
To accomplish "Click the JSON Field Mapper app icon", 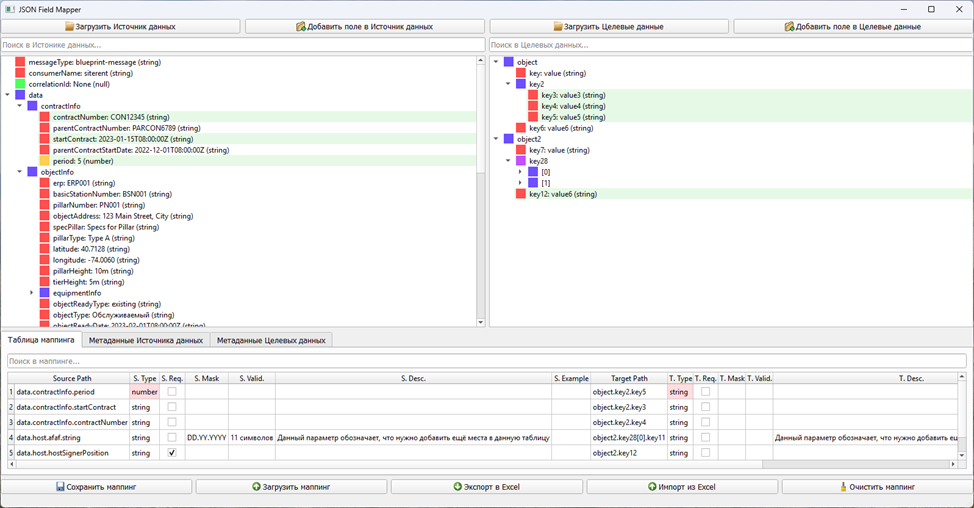I will click(9, 9).
